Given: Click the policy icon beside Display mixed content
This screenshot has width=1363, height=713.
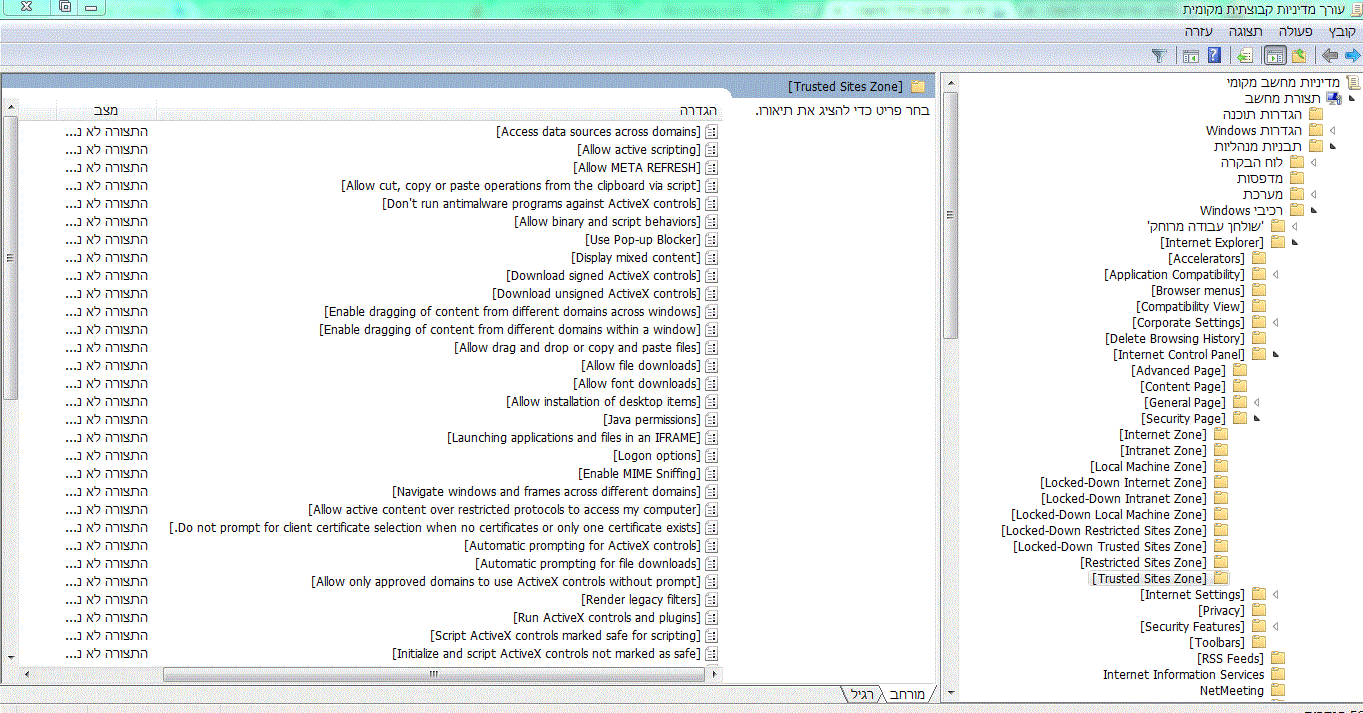Looking at the screenshot, I should point(712,258).
